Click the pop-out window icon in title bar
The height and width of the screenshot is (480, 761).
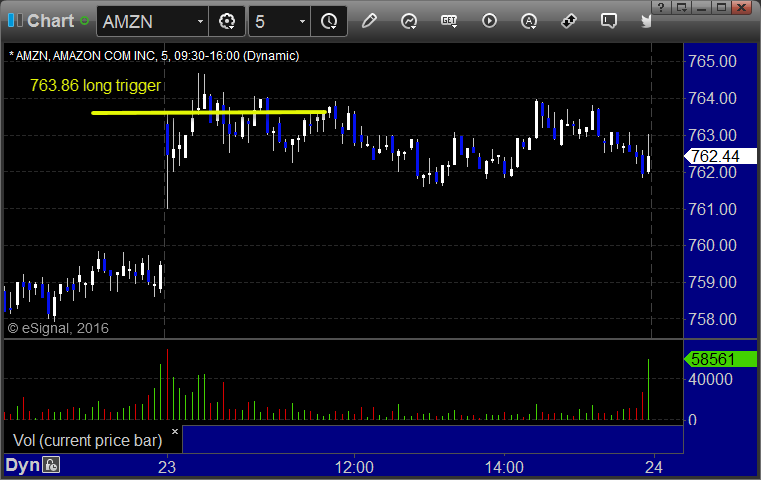682,7
